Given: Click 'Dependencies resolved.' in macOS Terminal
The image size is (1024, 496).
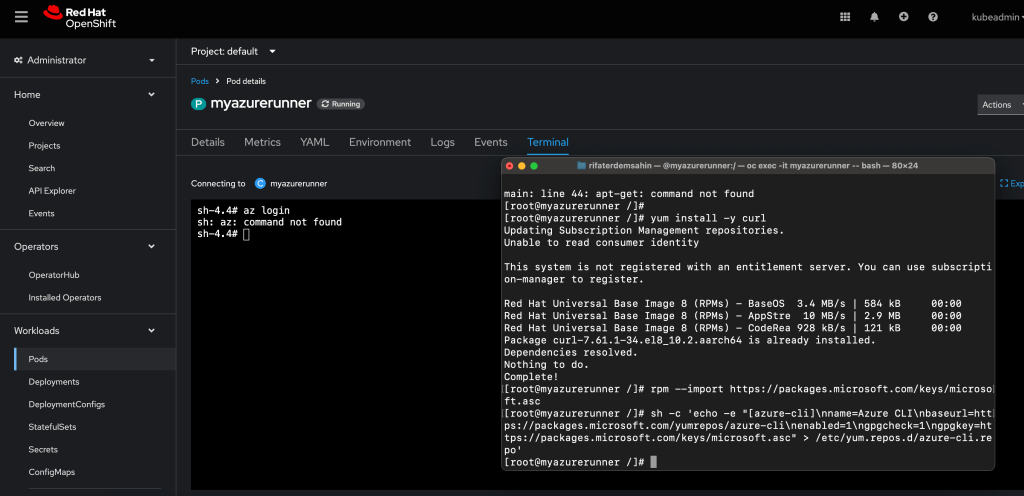Looking at the screenshot, I should pos(571,352).
